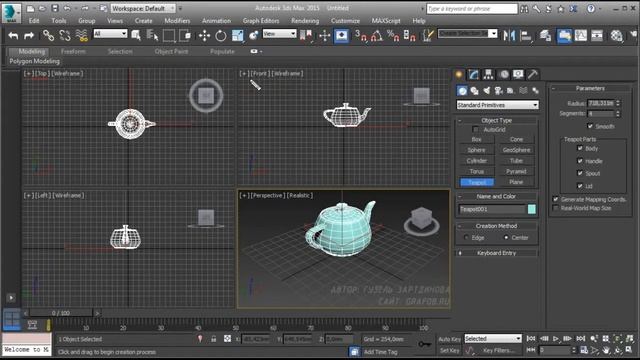This screenshot has height=360, width=640.
Task: Open the Create Selection Set dropdown
Action: pos(467,33)
